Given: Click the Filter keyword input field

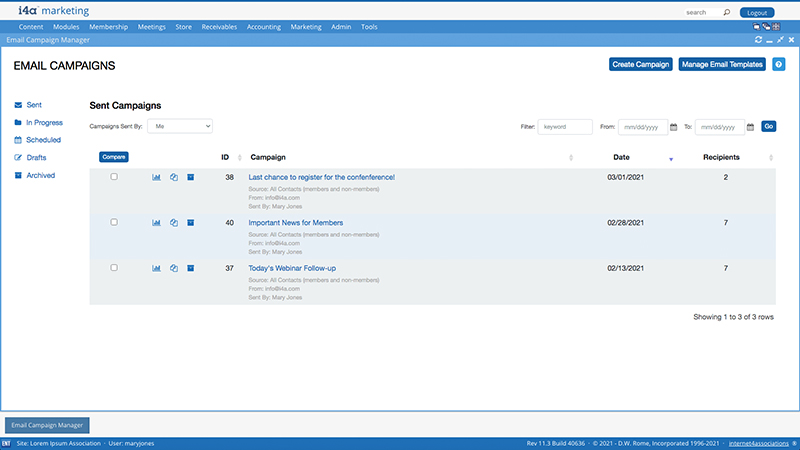Looking at the screenshot, I should (565, 127).
